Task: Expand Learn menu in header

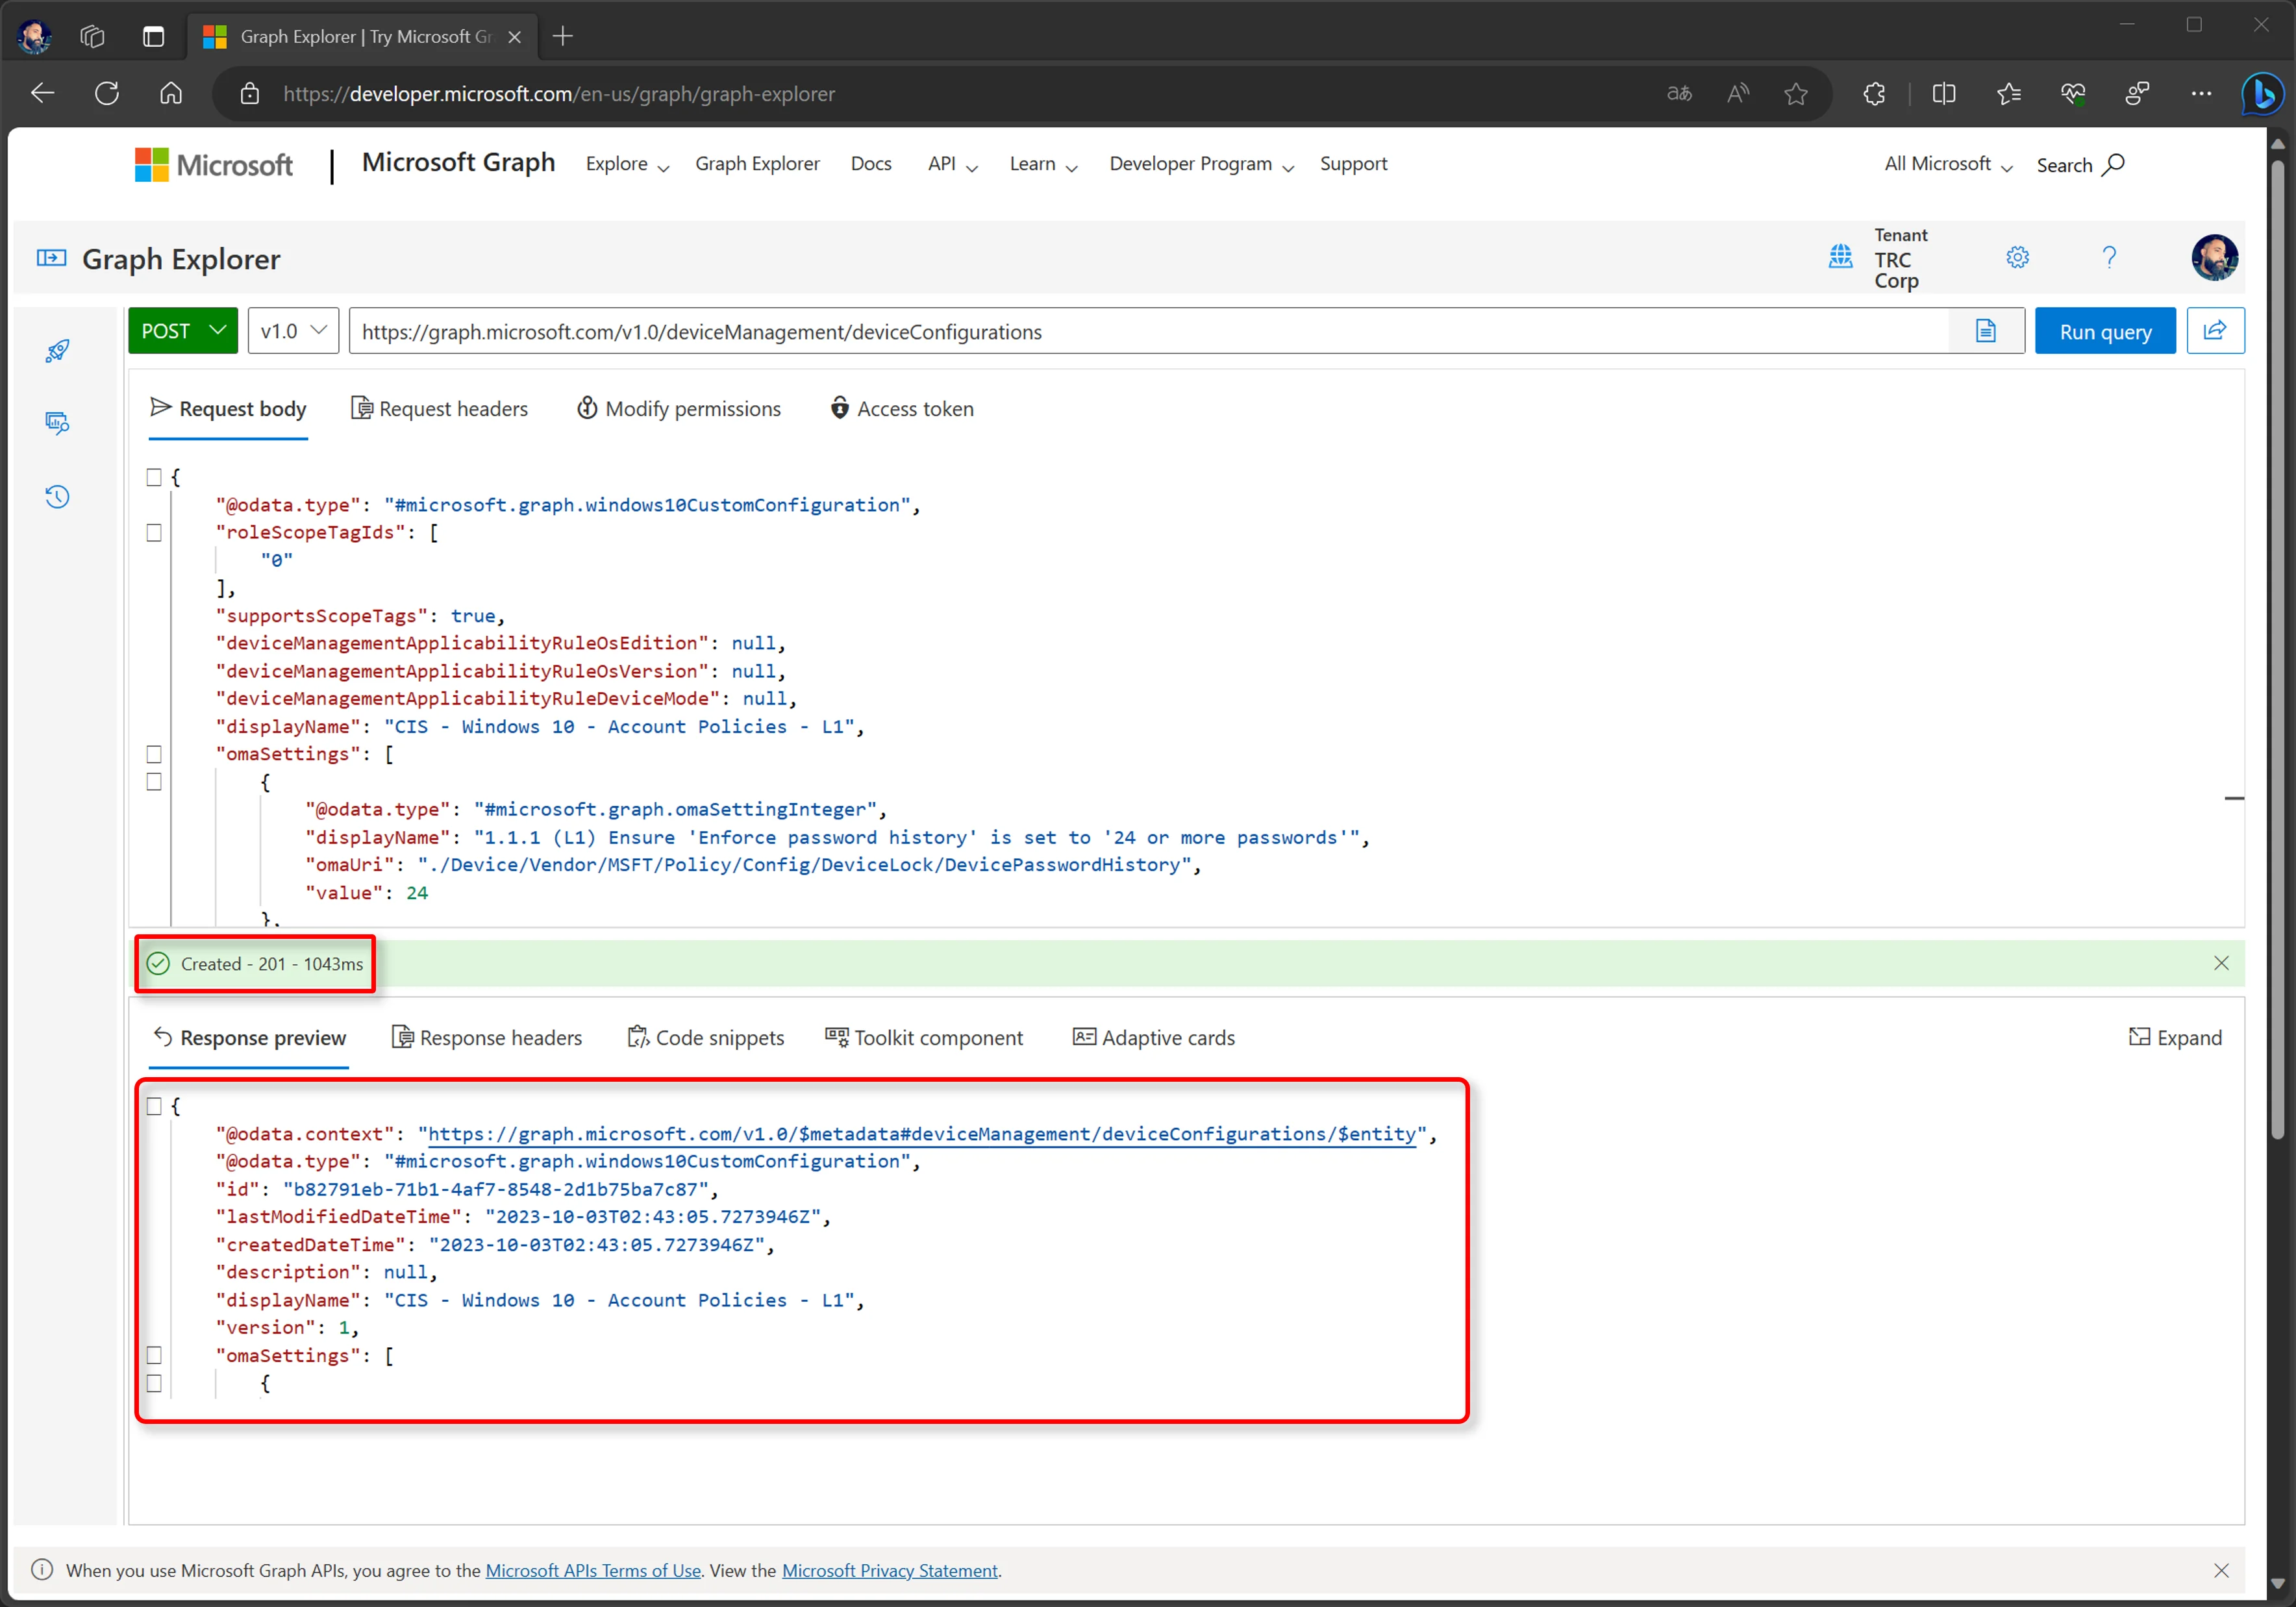Action: [x=1043, y=164]
